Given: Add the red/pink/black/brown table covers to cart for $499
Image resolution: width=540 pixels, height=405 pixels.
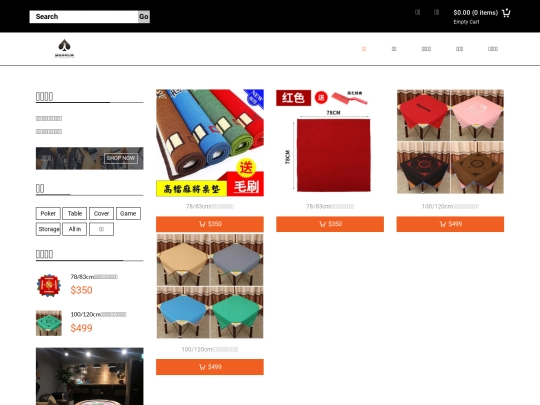Looking at the screenshot, I should click(450, 224).
